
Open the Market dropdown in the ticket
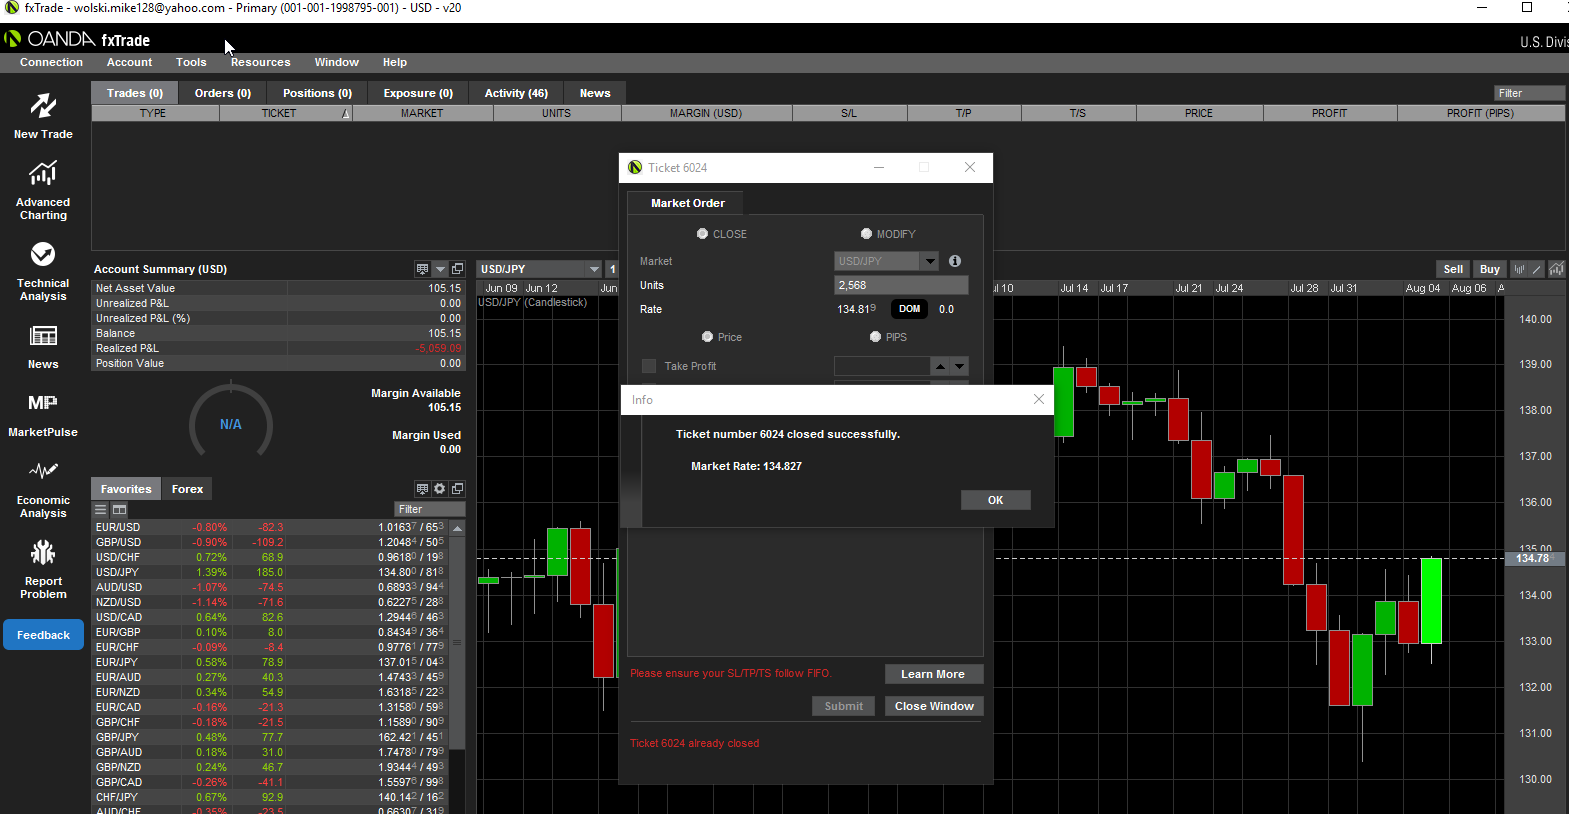point(930,261)
